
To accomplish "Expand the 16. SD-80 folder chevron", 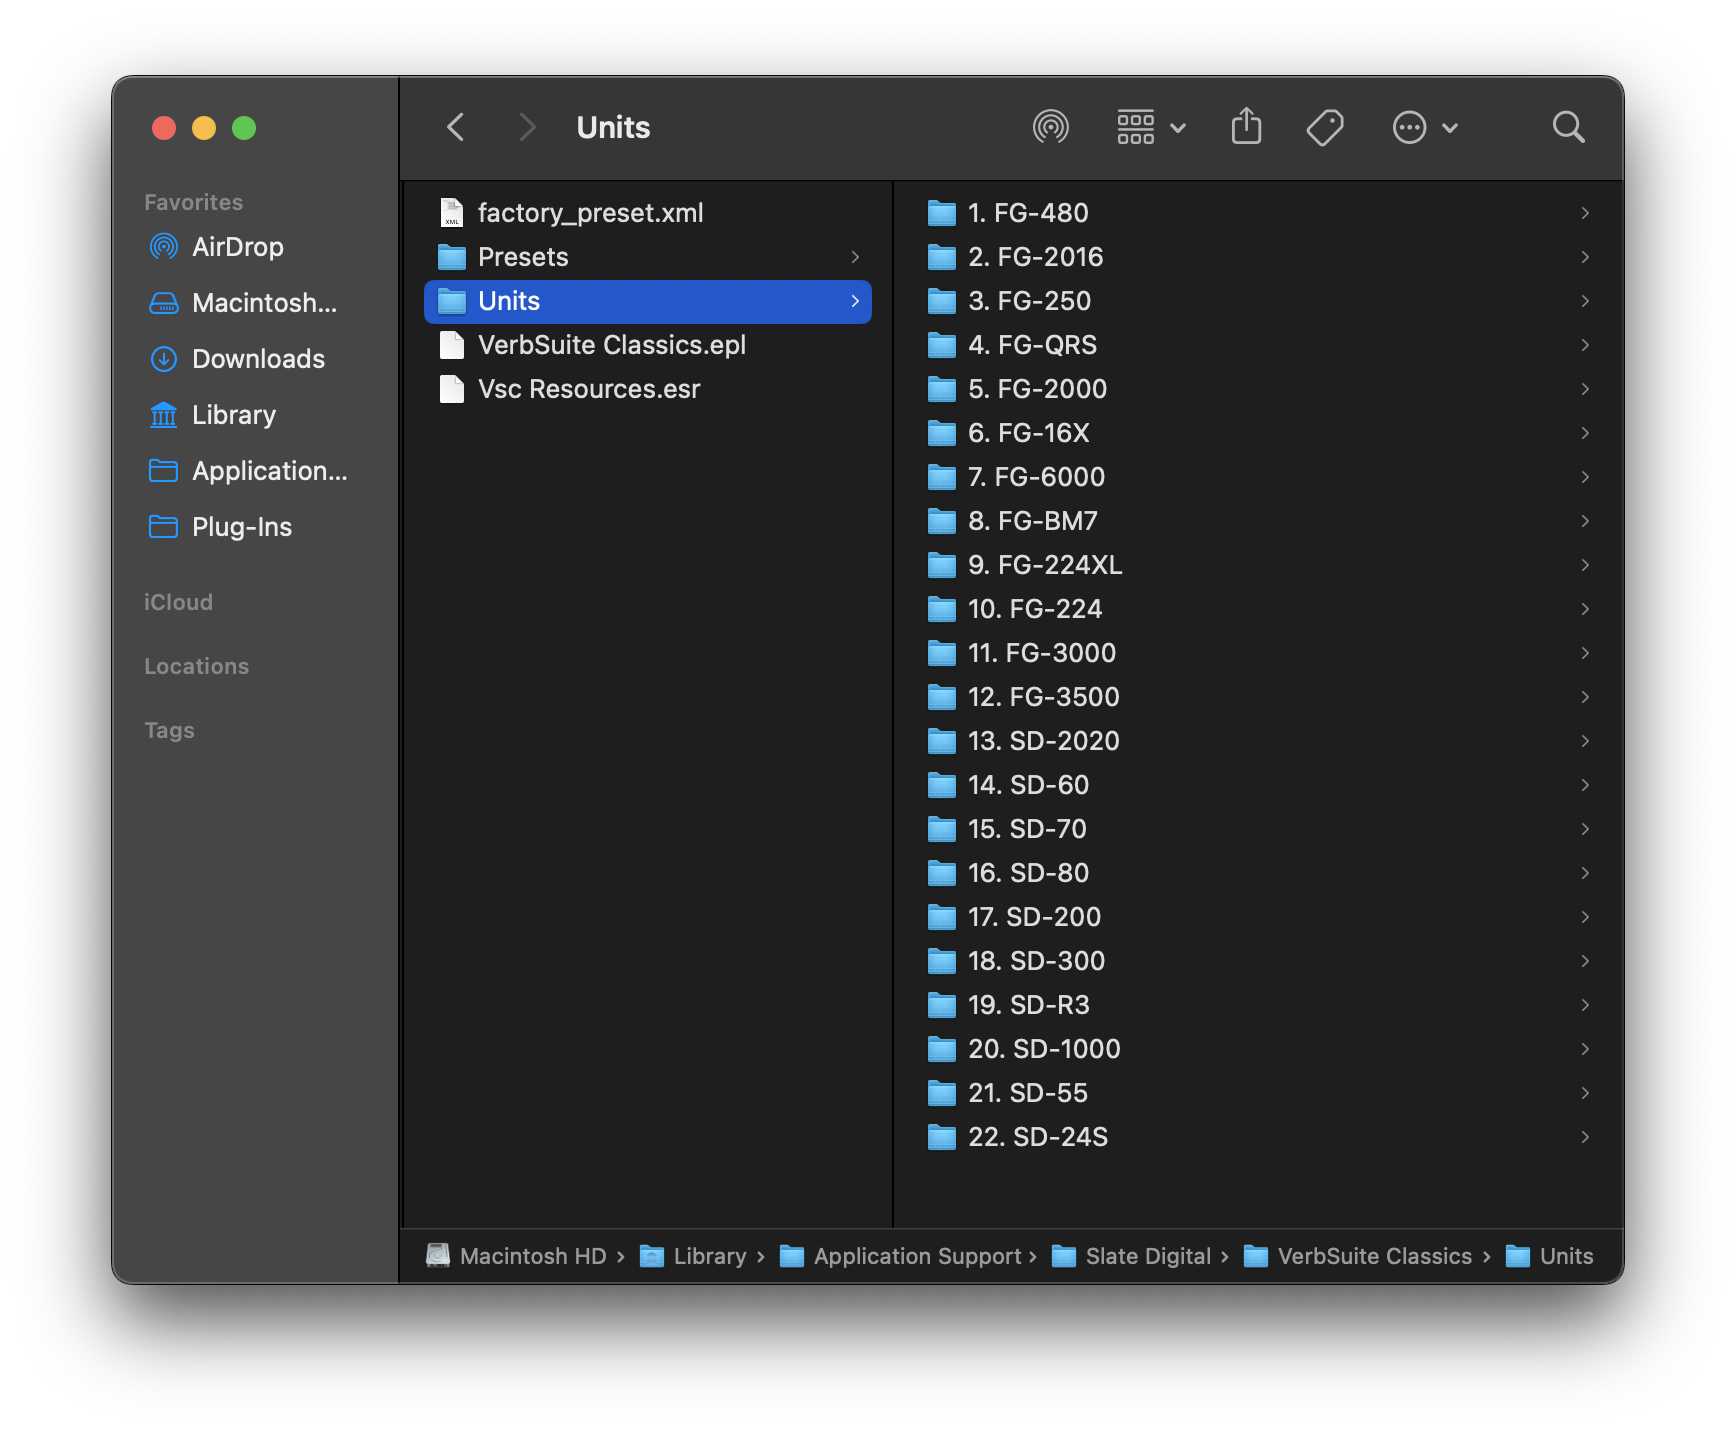I will pos(1585,873).
